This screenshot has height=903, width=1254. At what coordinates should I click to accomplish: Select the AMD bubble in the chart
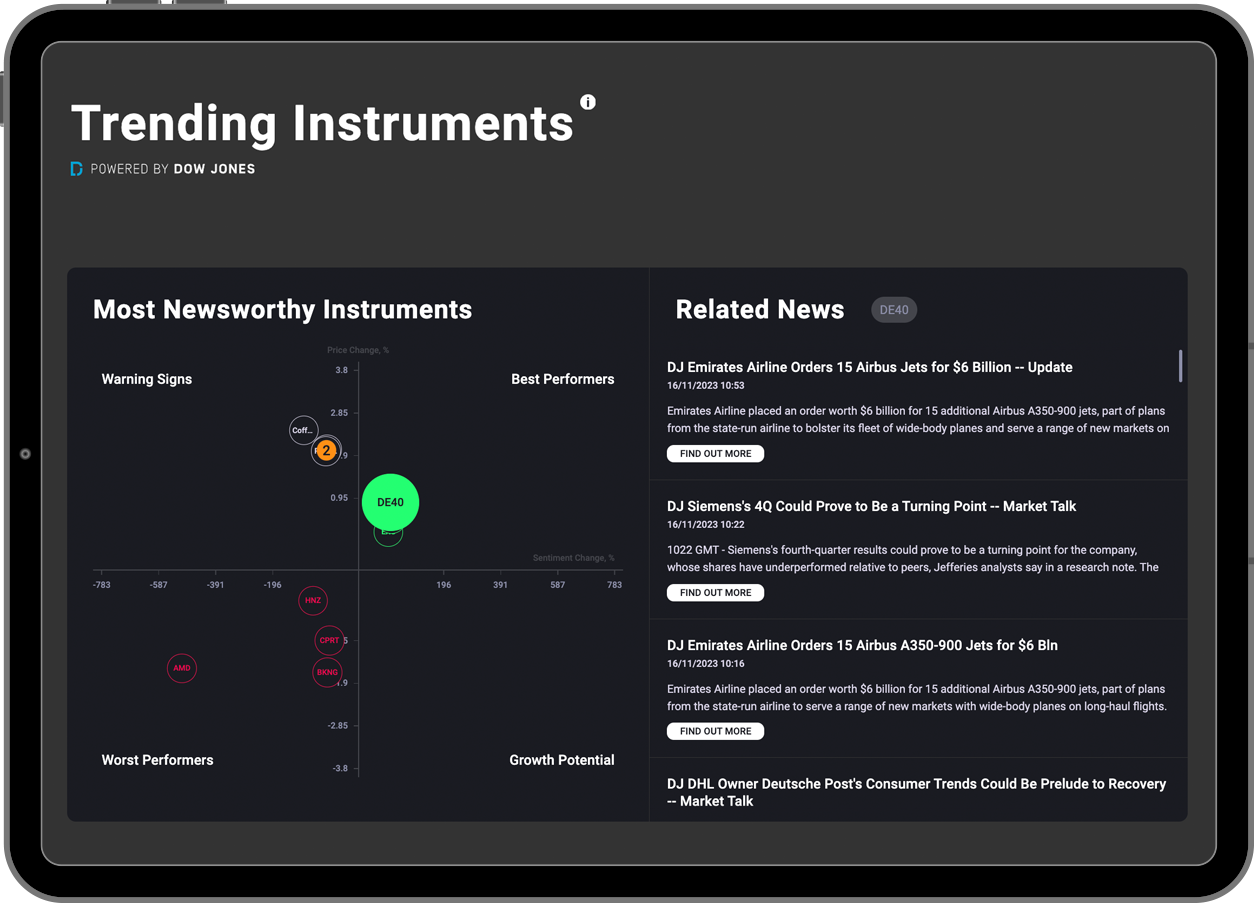pos(182,668)
